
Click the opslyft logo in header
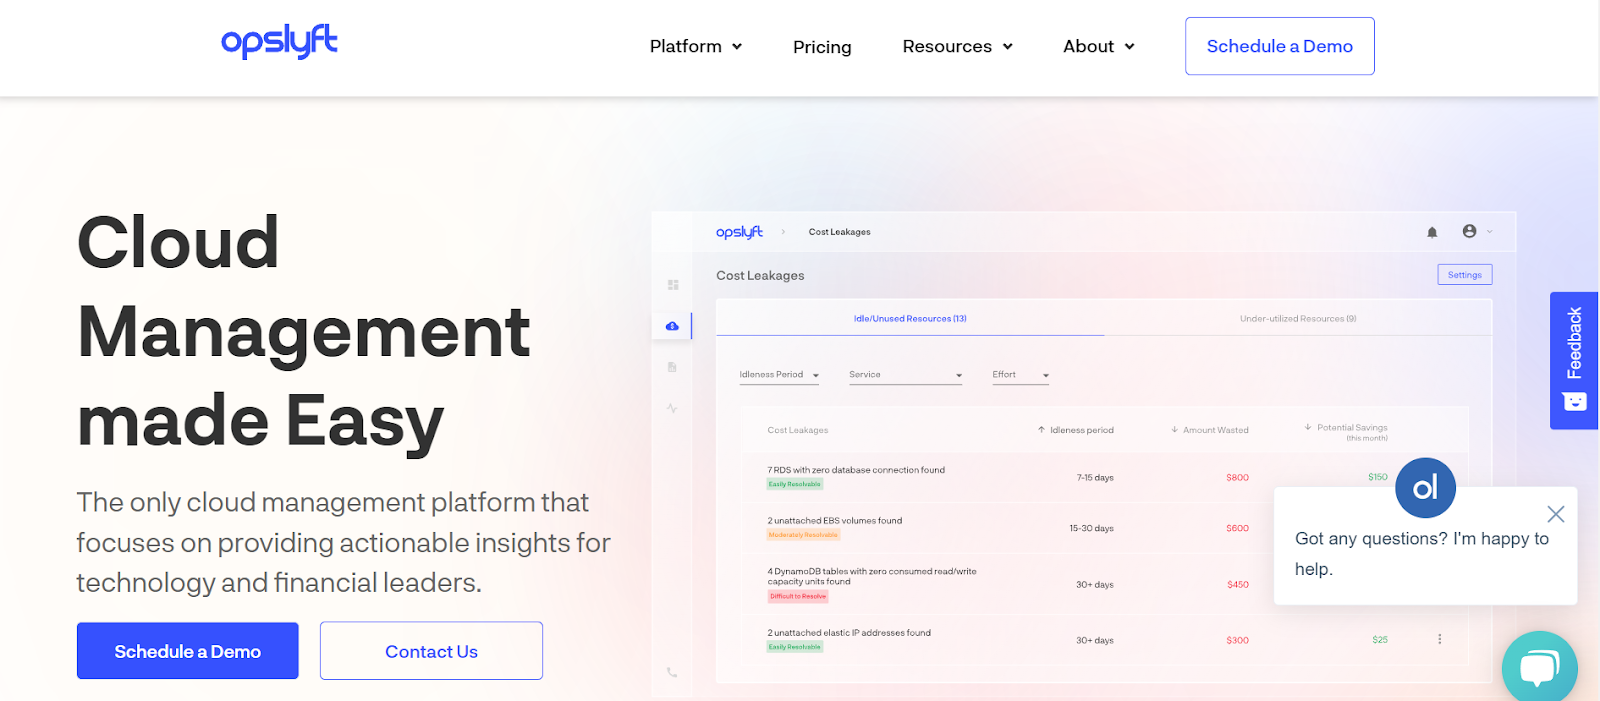pos(279,42)
